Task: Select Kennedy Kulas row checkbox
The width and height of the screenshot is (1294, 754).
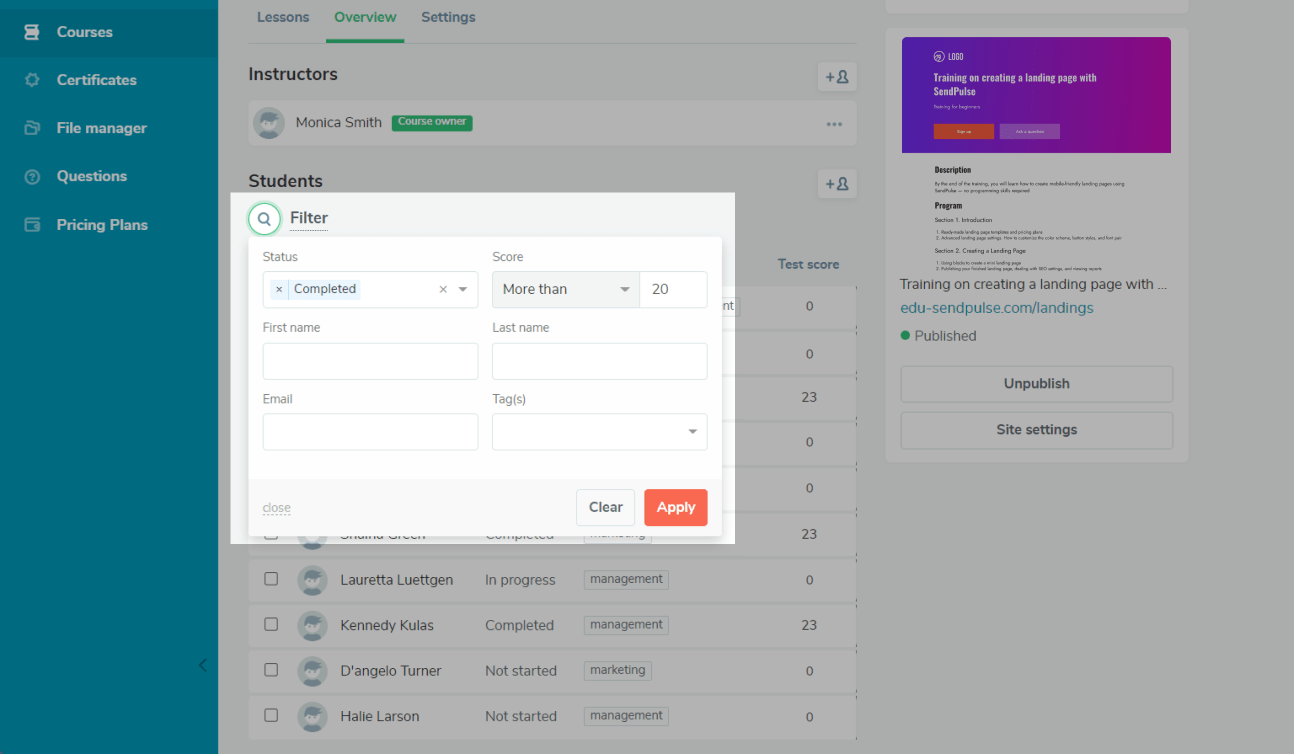Action: 271,624
